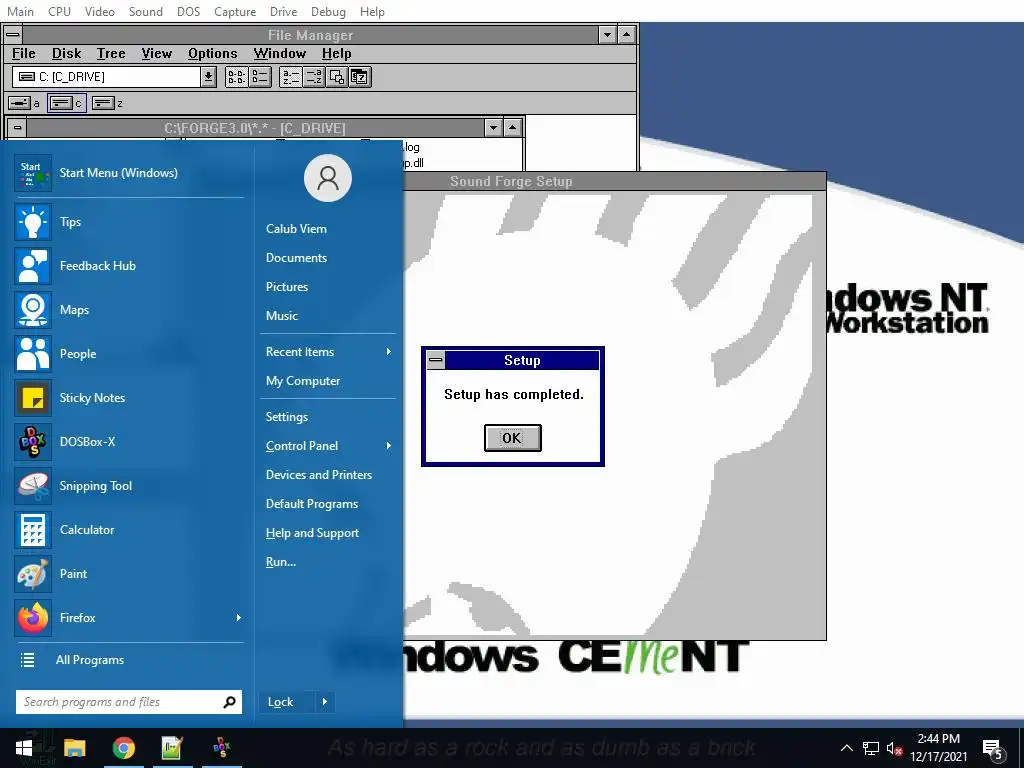
Task: Open the C: [C_DRIVE] drive dropdown
Action: tap(208, 77)
